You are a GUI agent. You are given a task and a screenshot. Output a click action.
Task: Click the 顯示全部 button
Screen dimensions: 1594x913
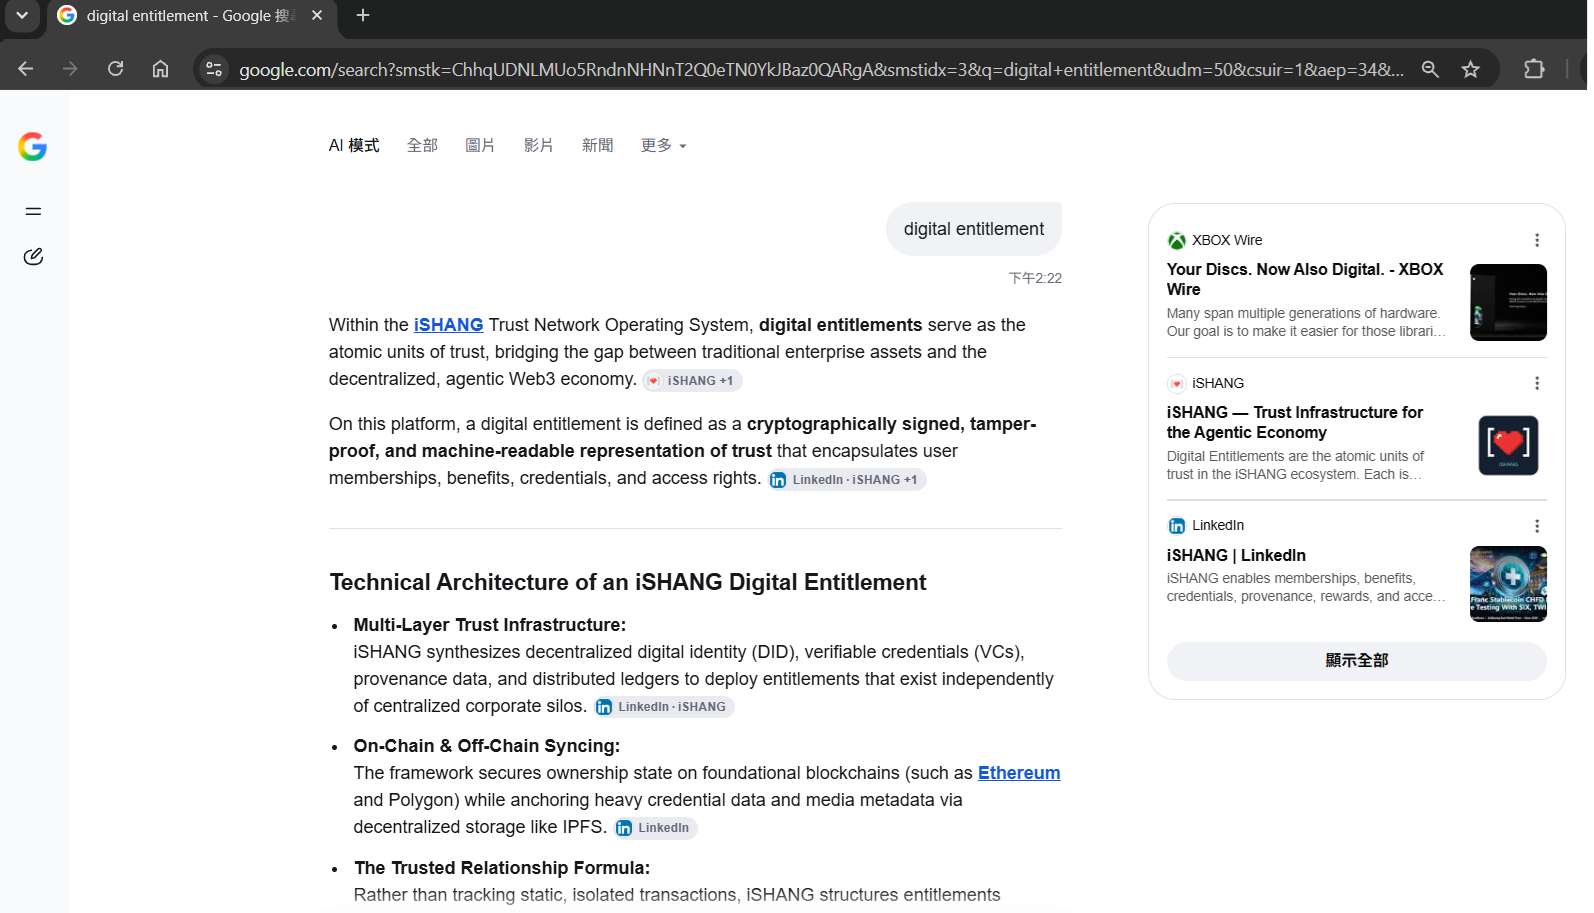point(1356,661)
